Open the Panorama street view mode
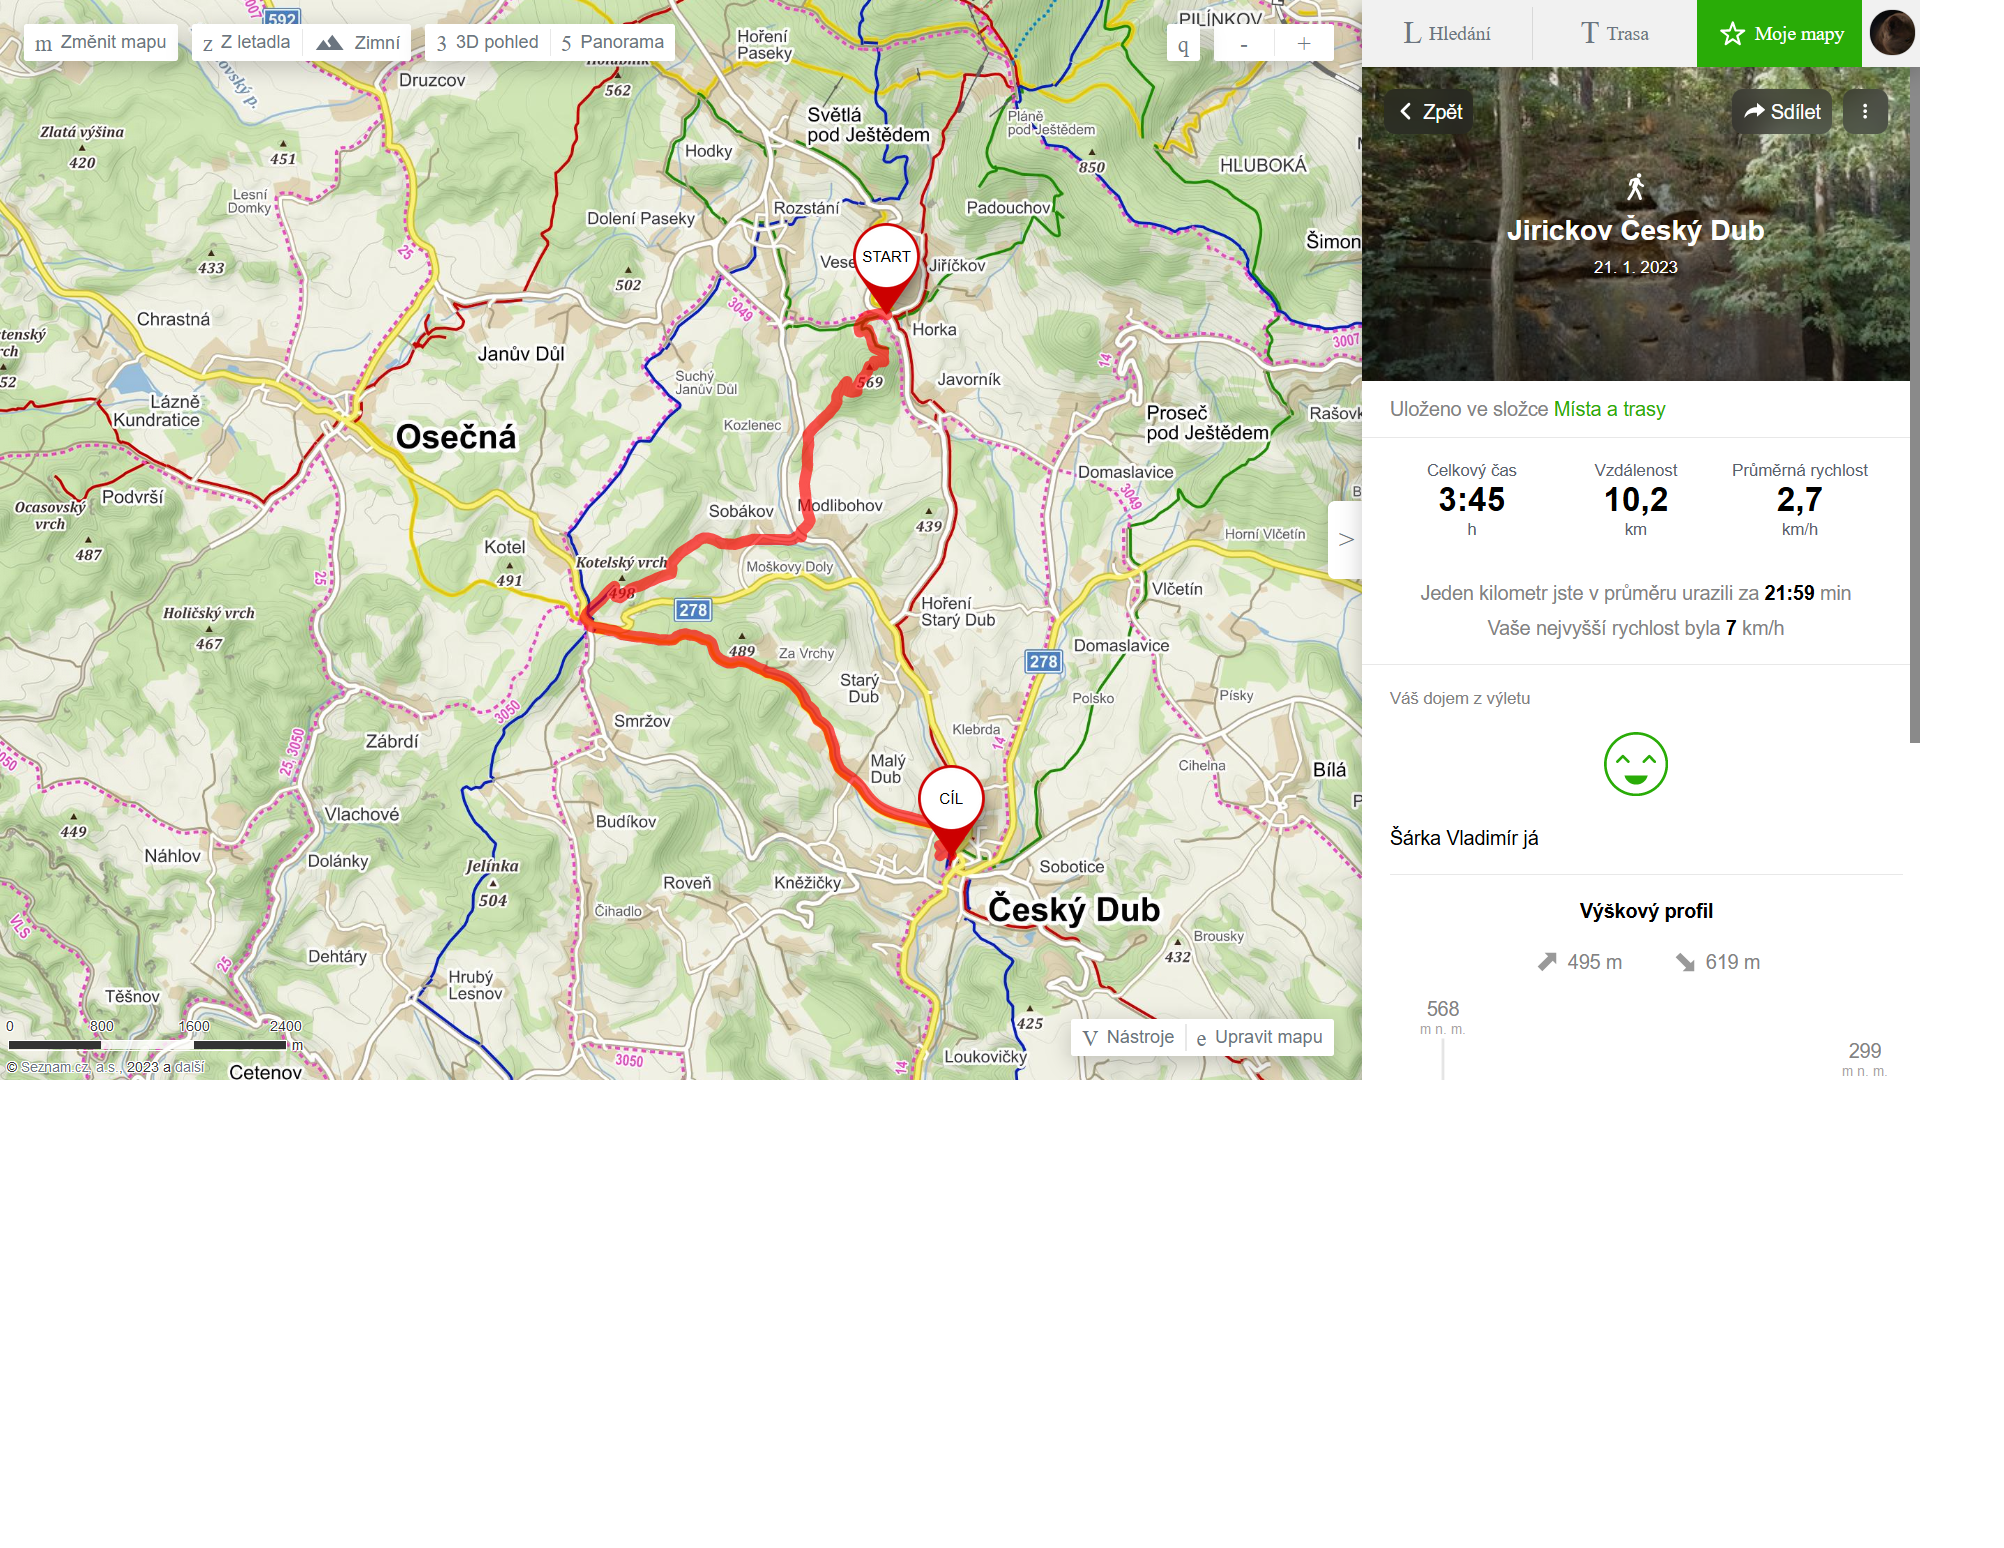Screen dimensions: 2004x1548 point(613,42)
